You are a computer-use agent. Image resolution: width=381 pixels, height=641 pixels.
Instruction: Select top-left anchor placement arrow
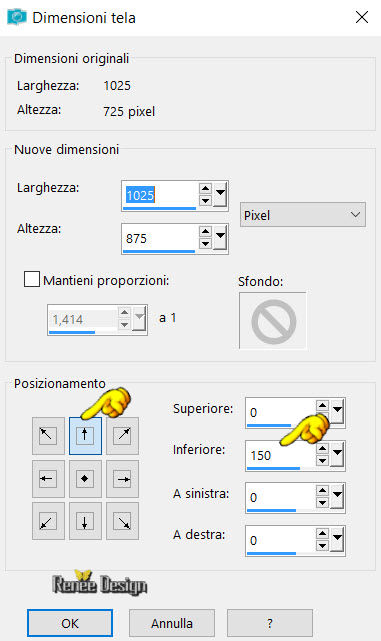(48, 435)
